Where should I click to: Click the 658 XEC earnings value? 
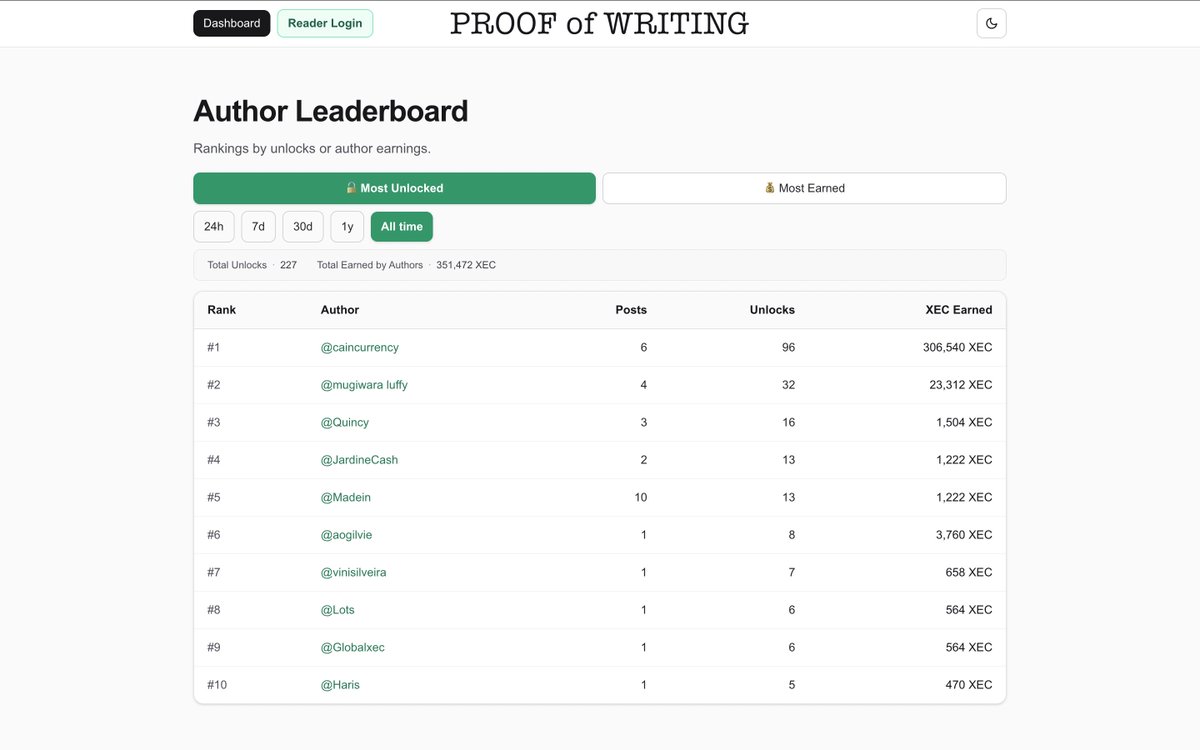point(969,572)
